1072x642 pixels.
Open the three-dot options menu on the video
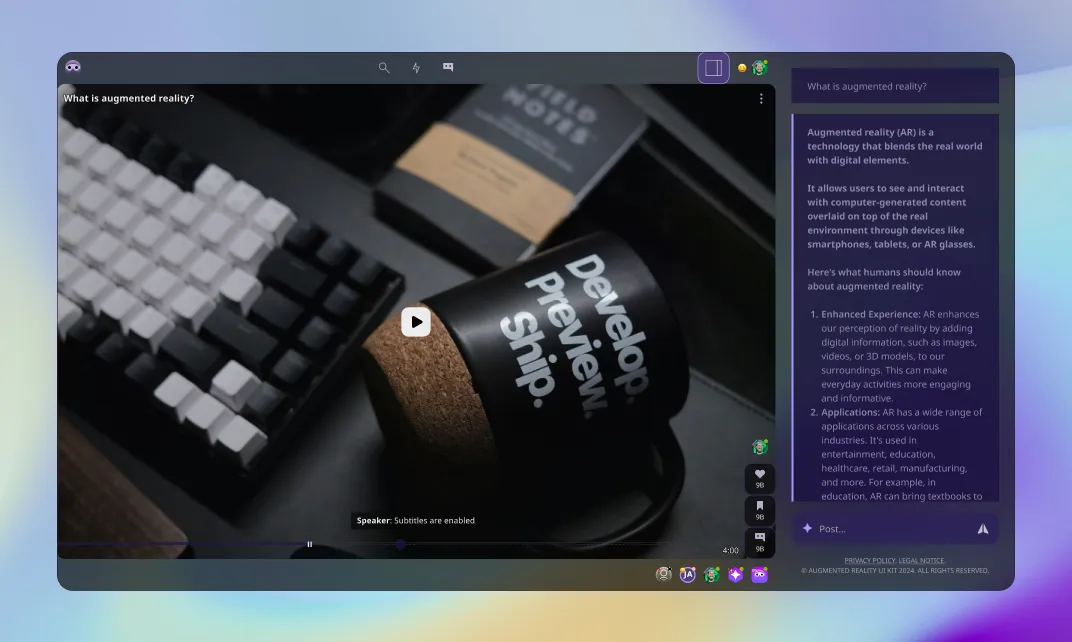(x=761, y=98)
